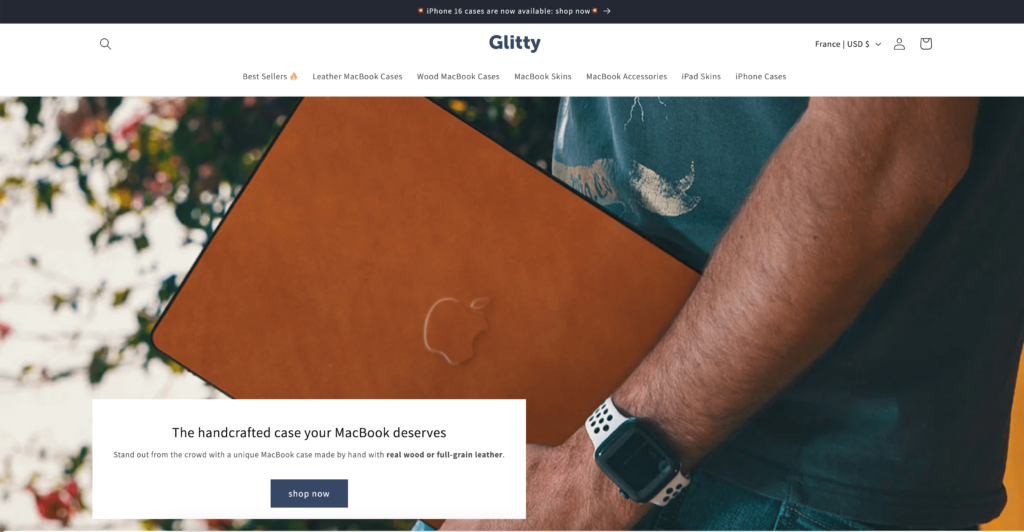Open the search magnifier icon
Viewport: 1024px width, 532px height.
coord(105,44)
